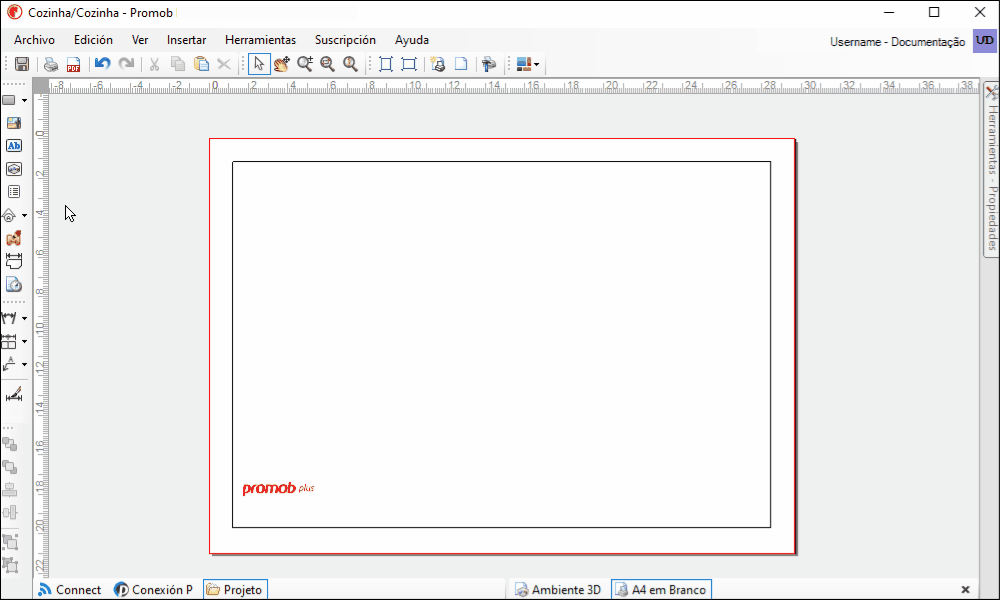1000x600 pixels.
Task: Click the document with clock icon
Action: click(13, 284)
